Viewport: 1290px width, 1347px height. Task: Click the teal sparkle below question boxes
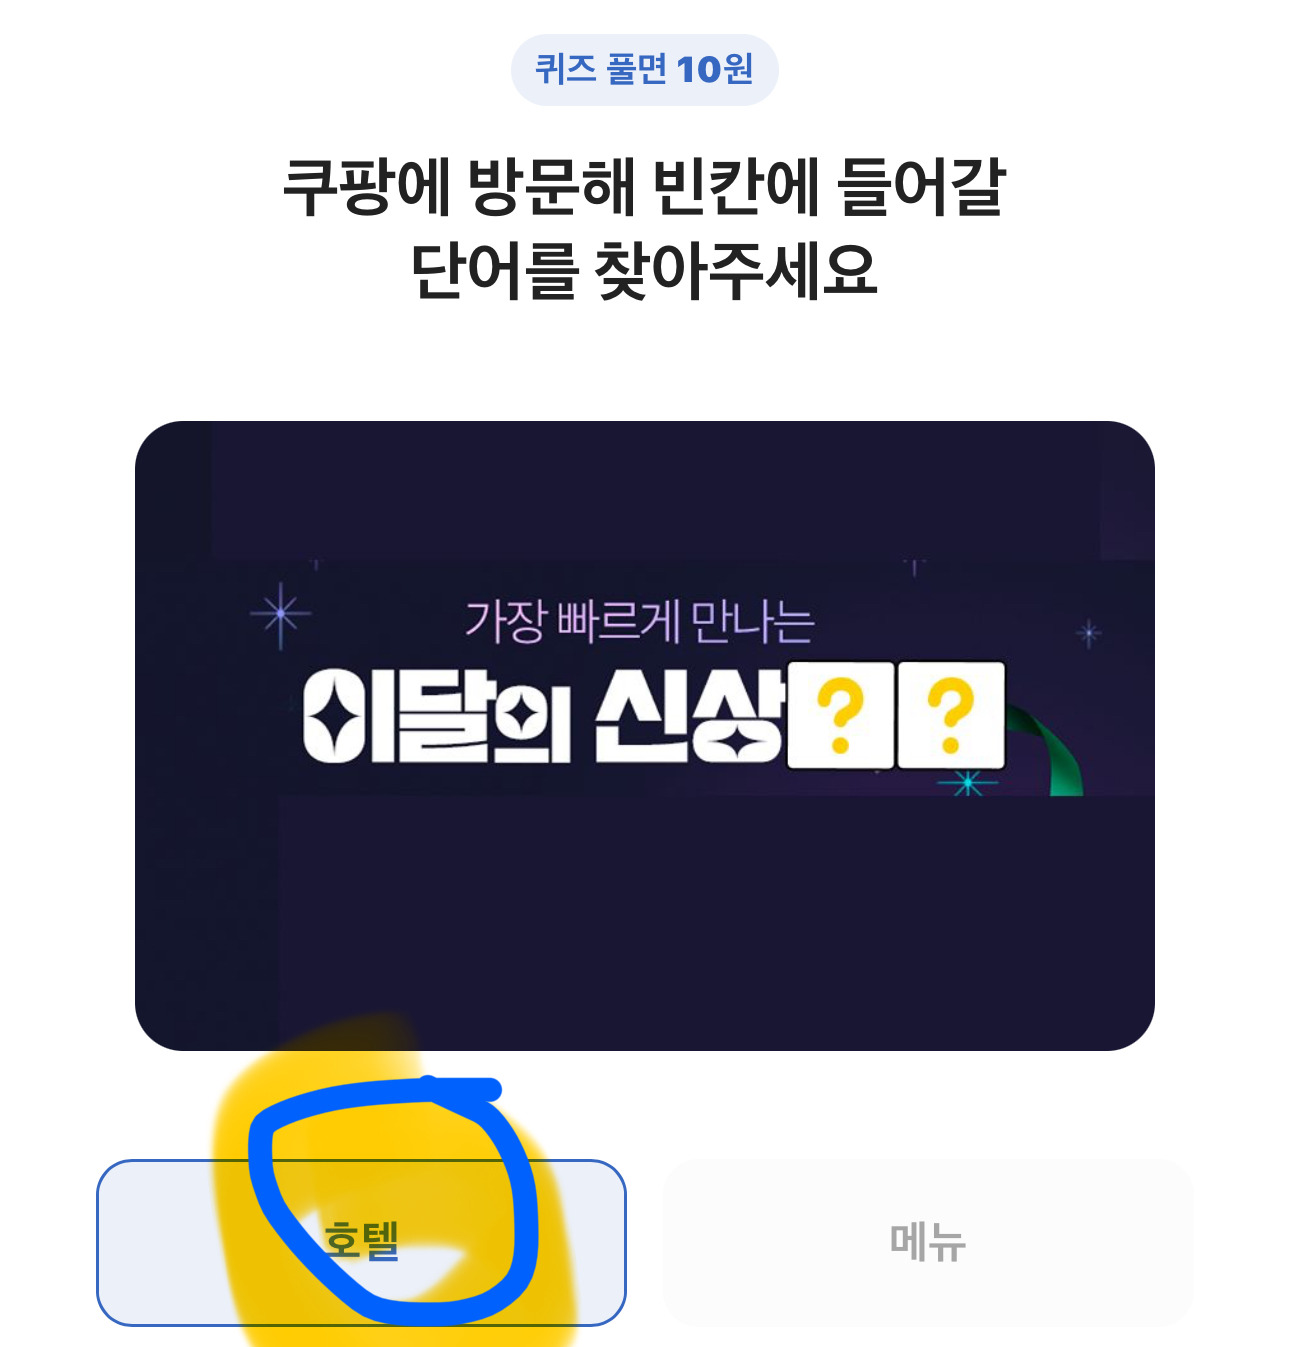click(x=966, y=784)
